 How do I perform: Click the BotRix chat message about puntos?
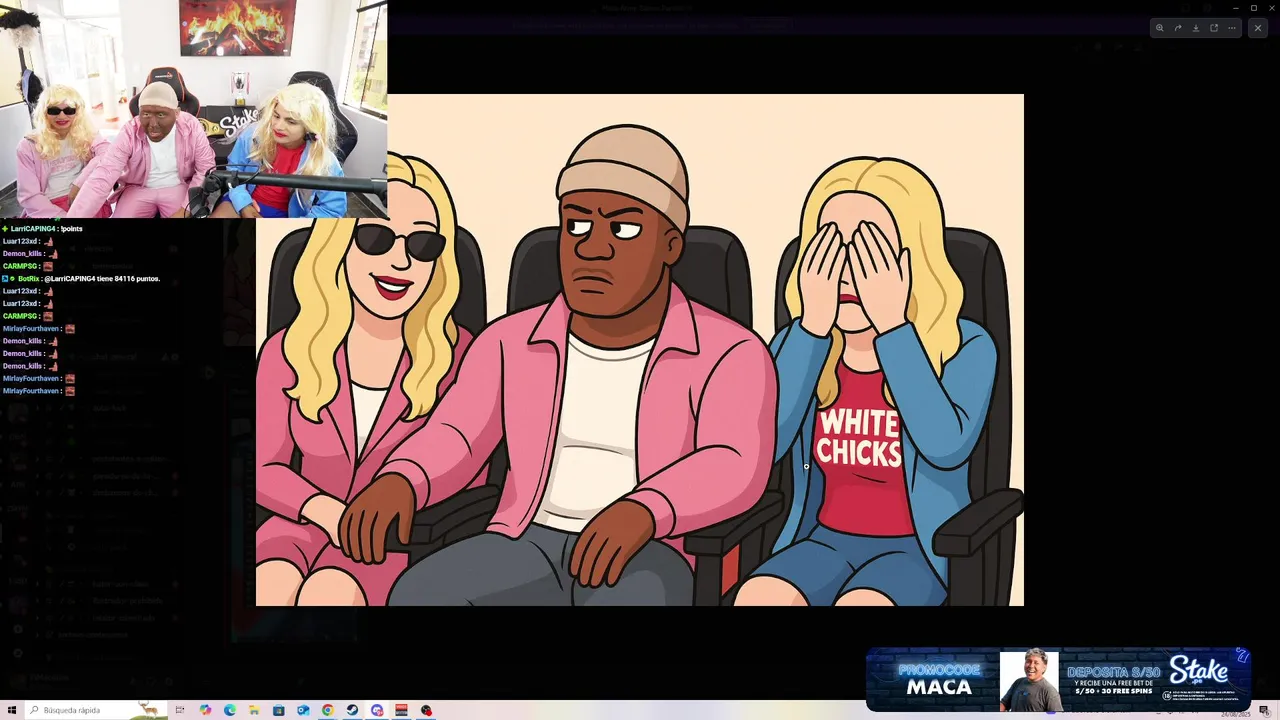pyautogui.click(x=81, y=279)
